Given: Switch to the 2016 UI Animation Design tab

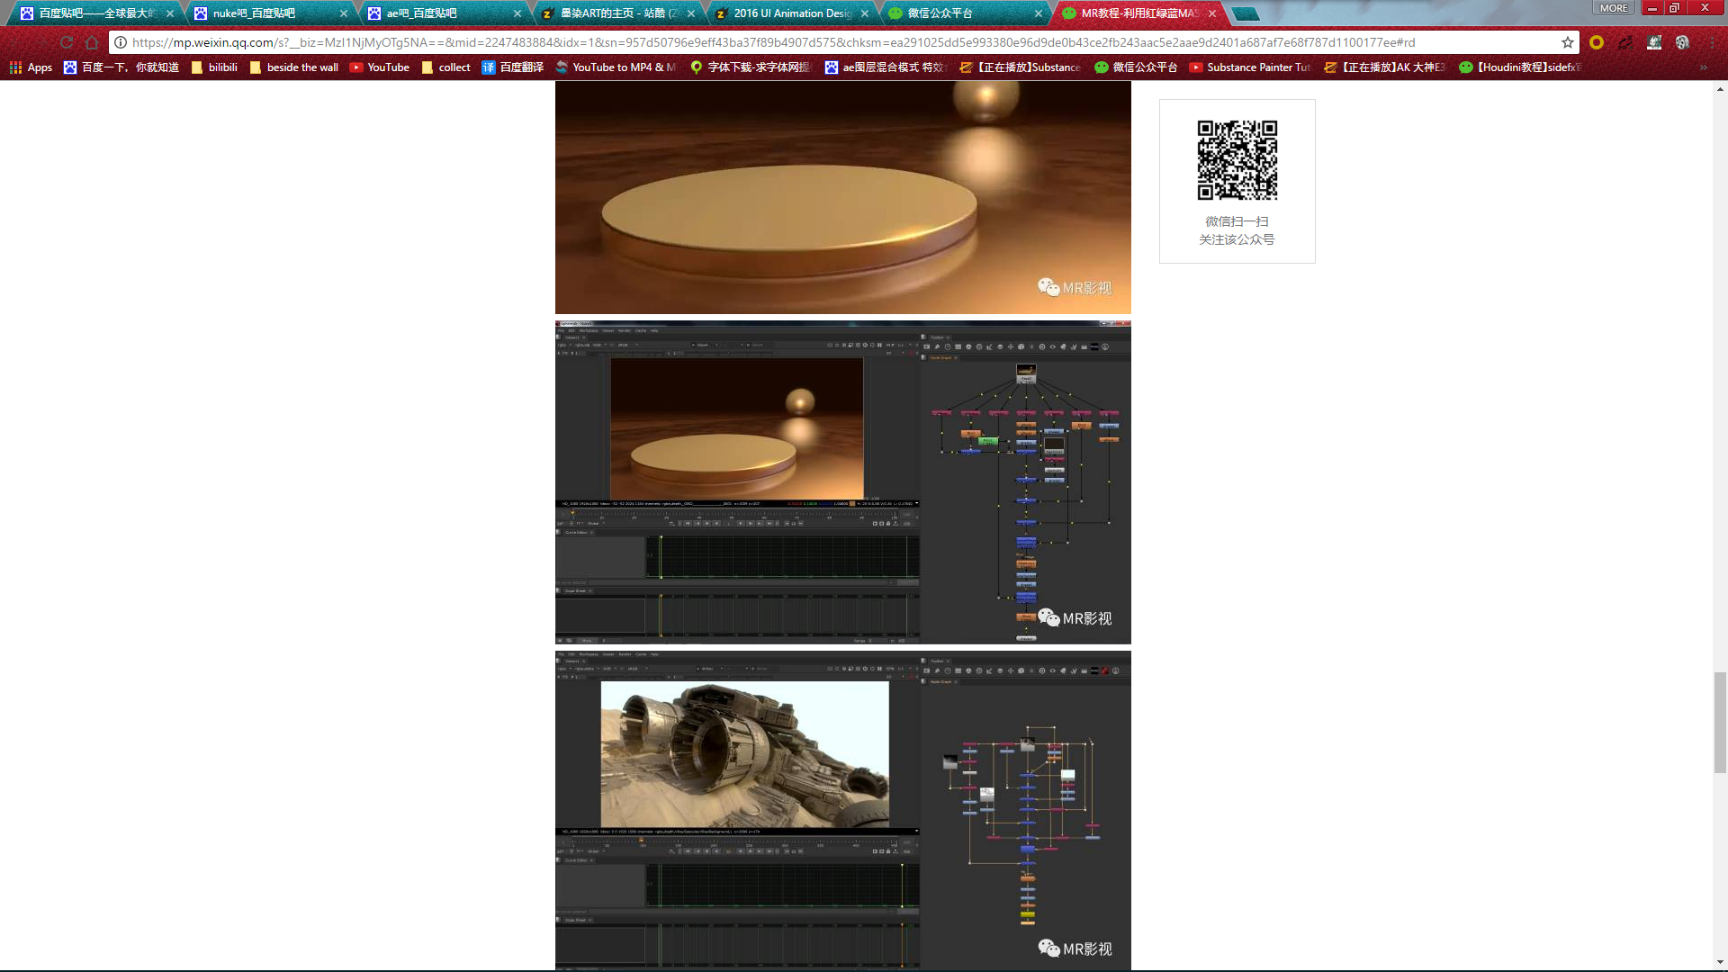Looking at the screenshot, I should (x=785, y=13).
